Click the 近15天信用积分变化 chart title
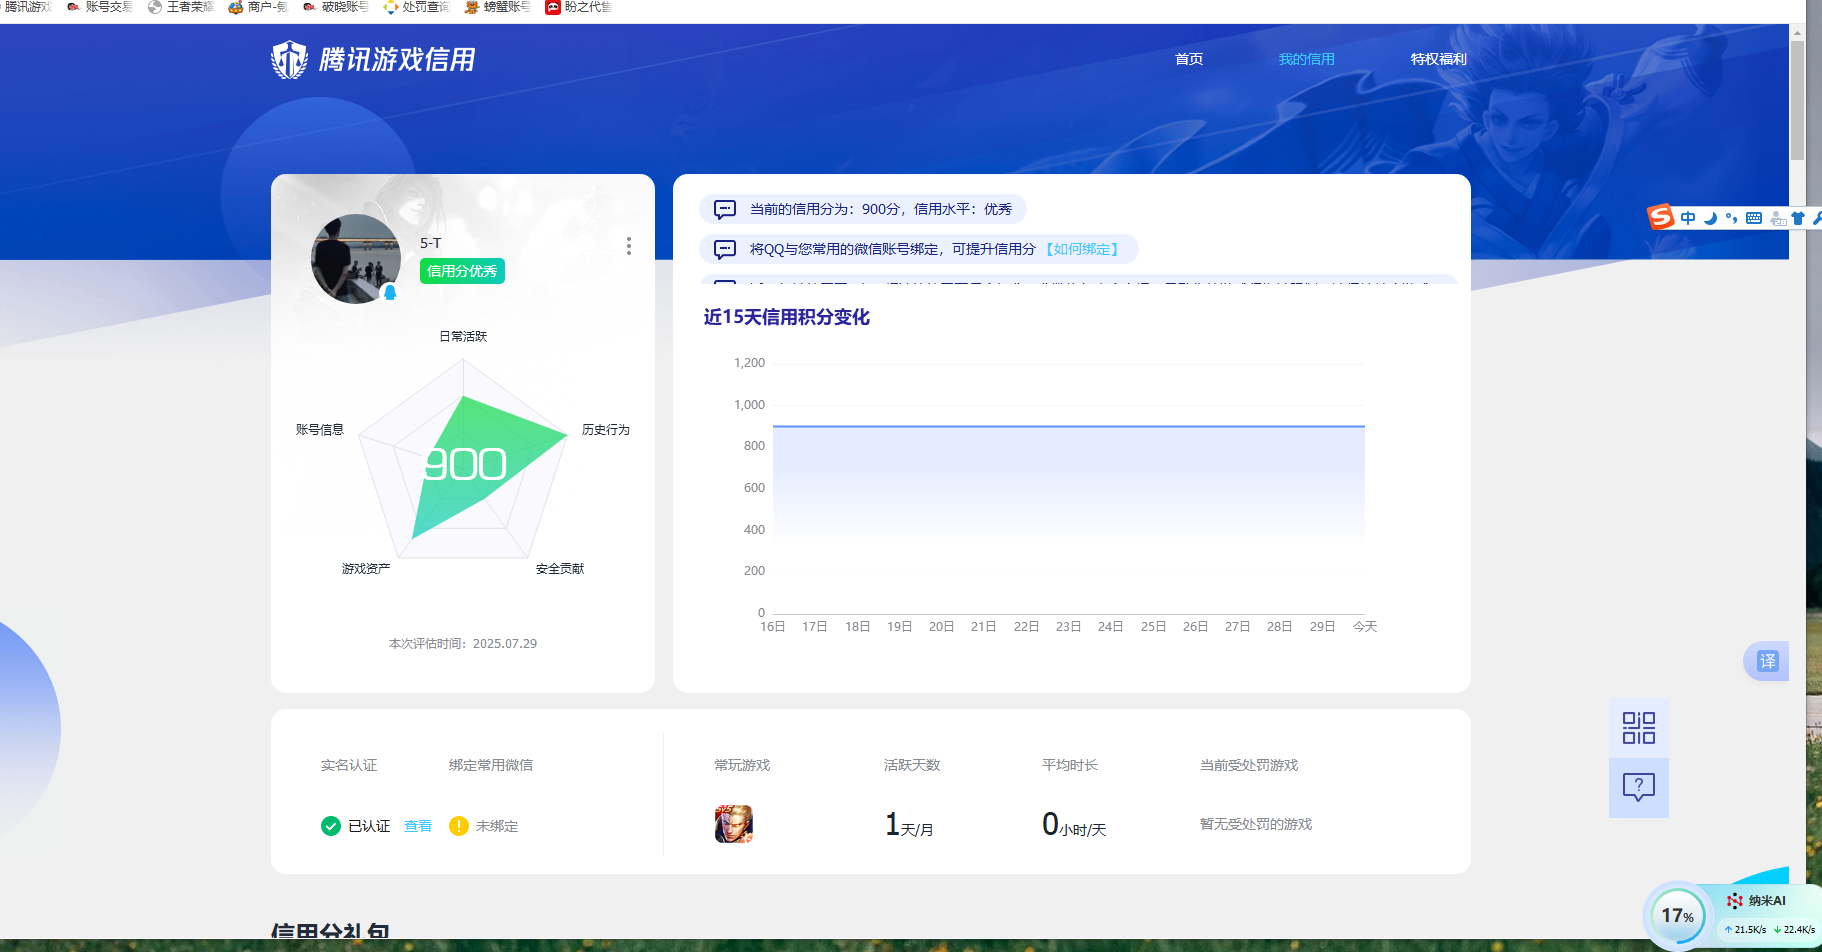This screenshot has height=952, width=1822. pyautogui.click(x=787, y=317)
